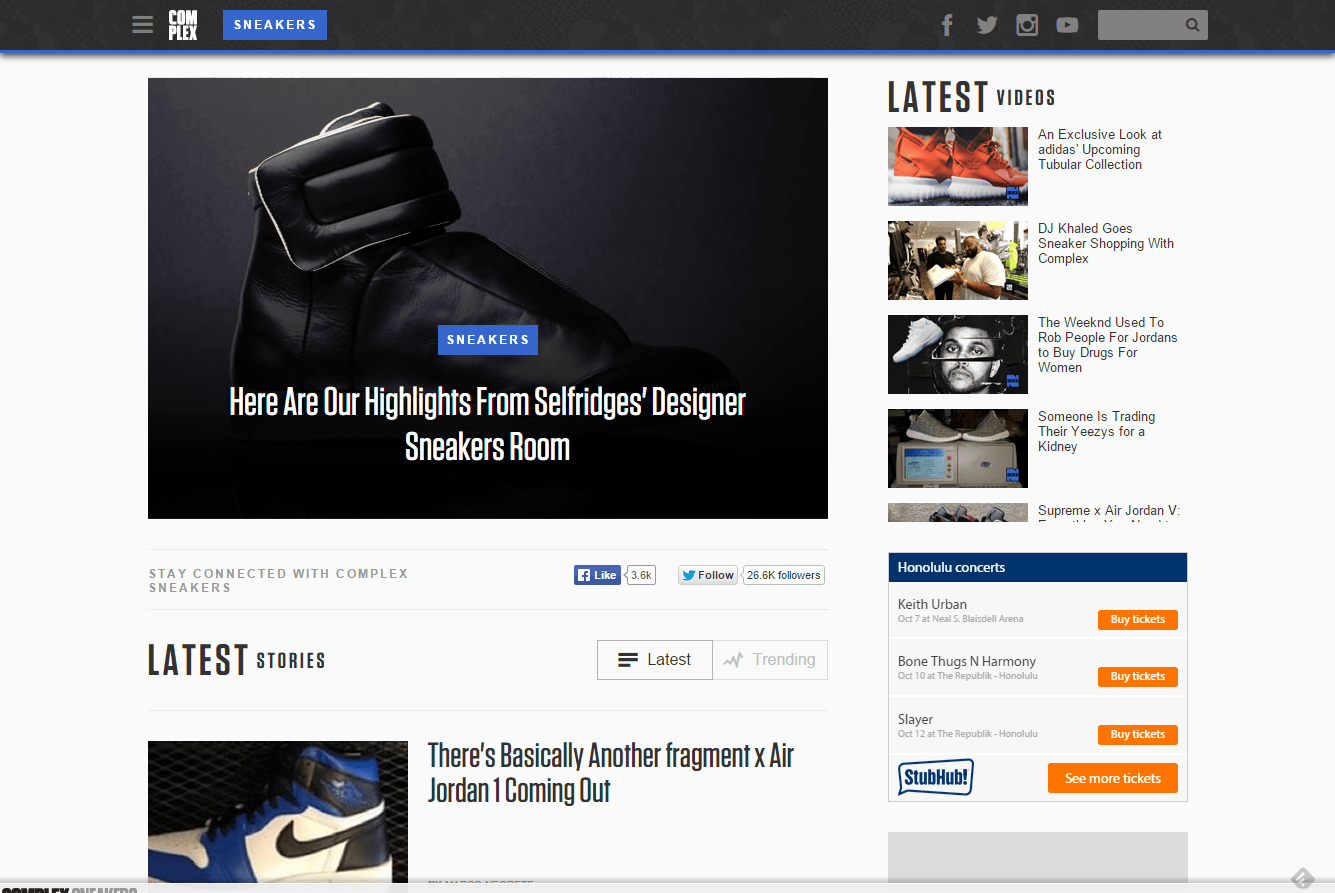
Task: Click the Keith Urban concert name
Action: point(932,604)
